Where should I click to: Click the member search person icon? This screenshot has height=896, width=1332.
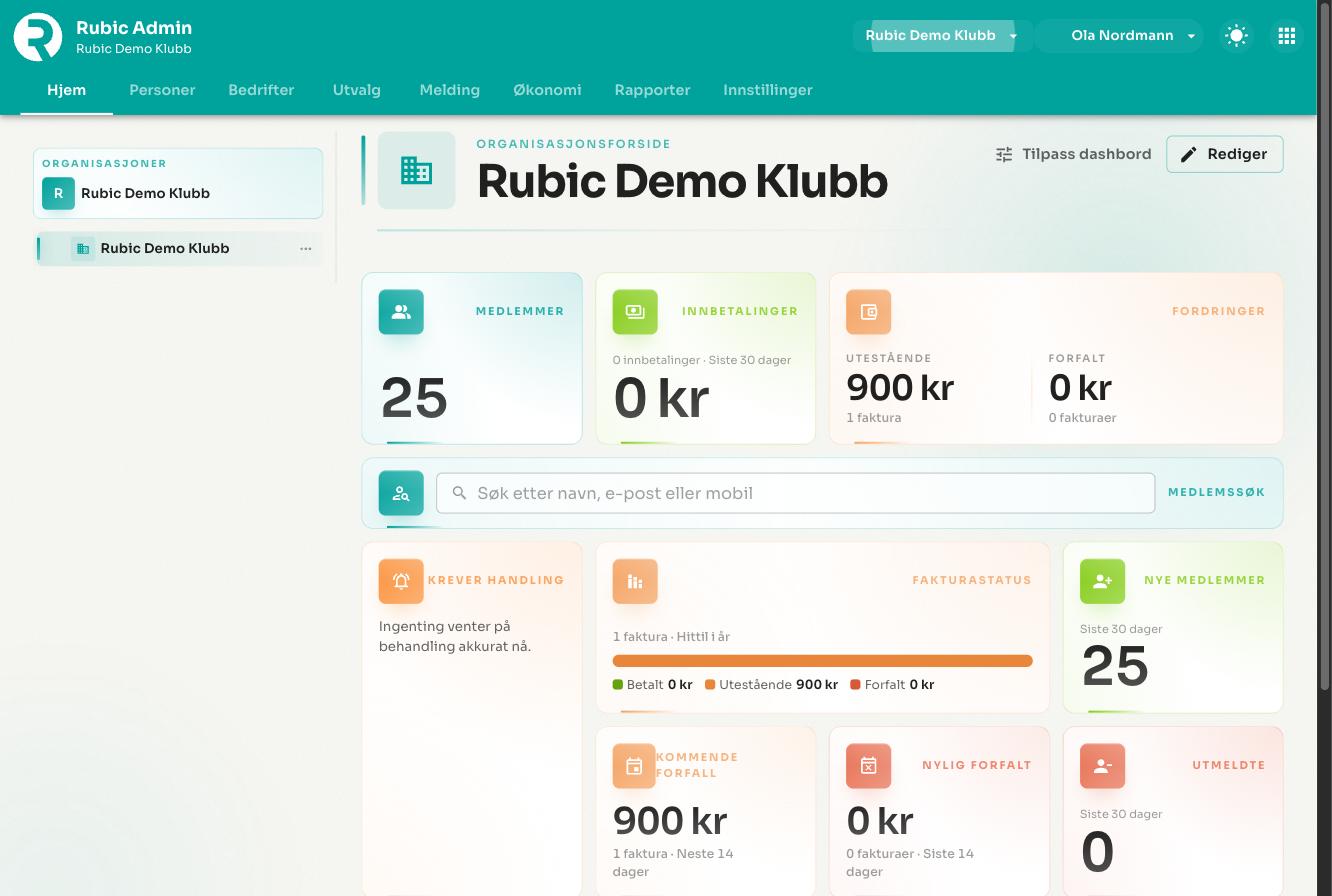tap(401, 493)
